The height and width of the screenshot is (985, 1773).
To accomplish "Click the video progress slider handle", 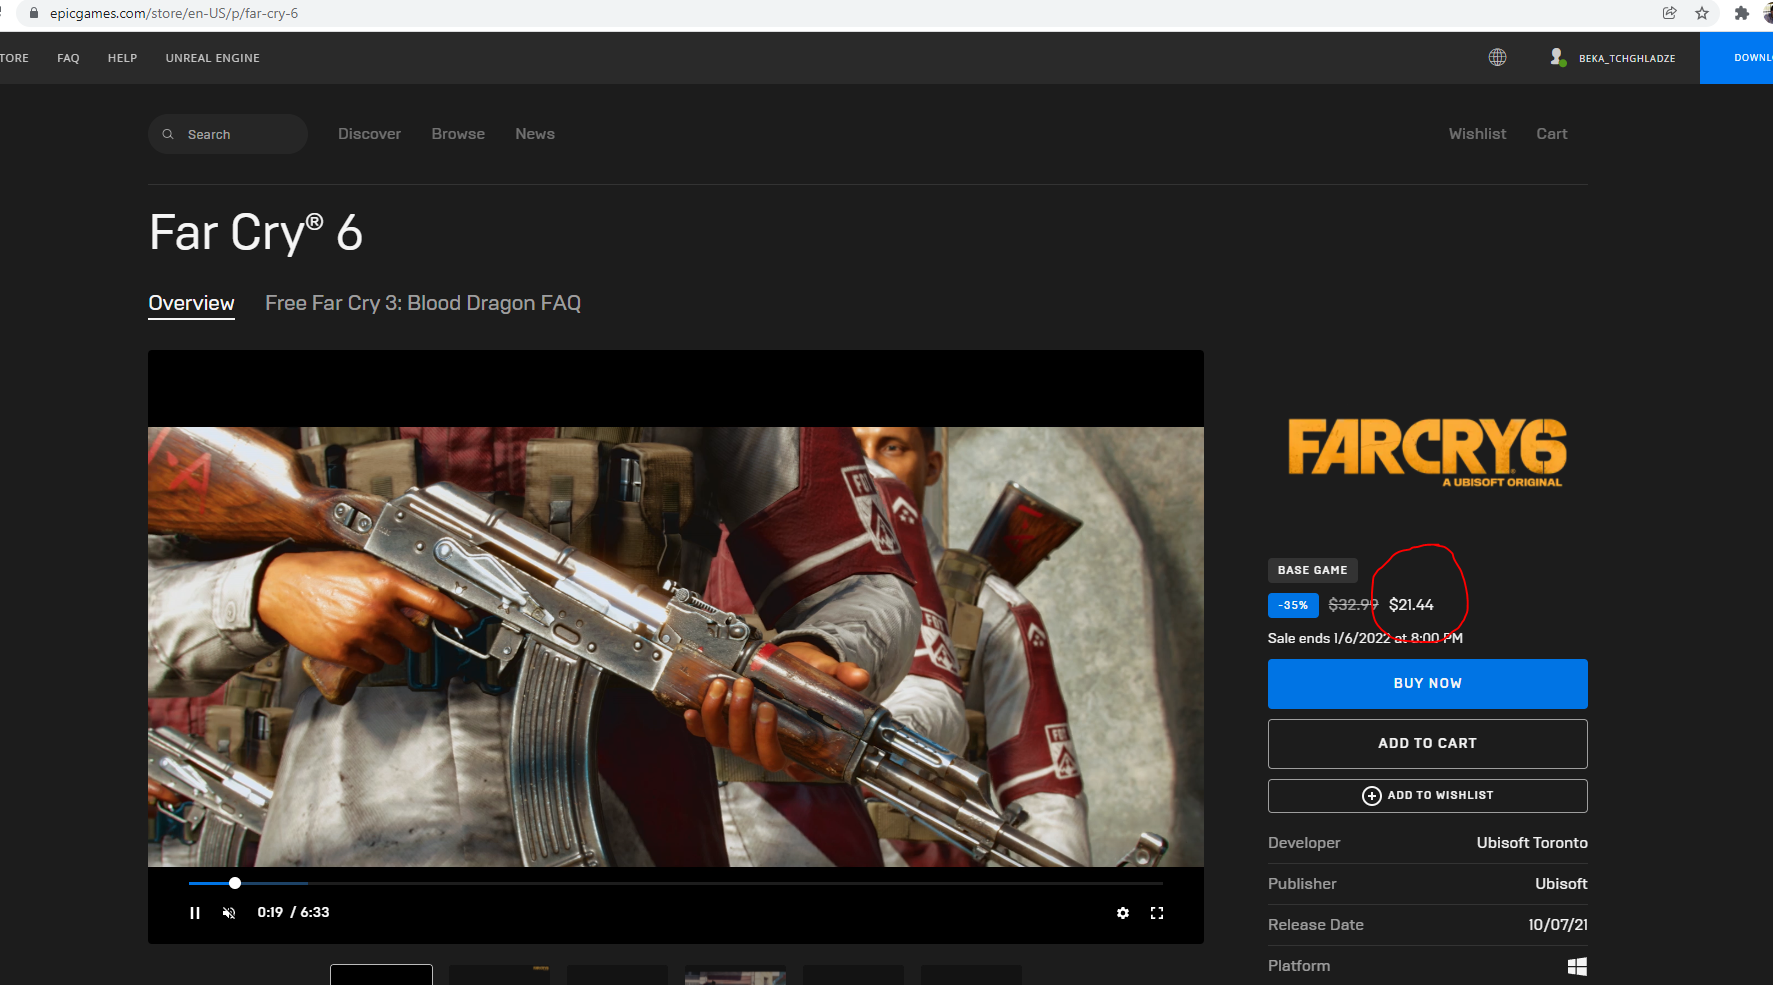I will point(235,883).
